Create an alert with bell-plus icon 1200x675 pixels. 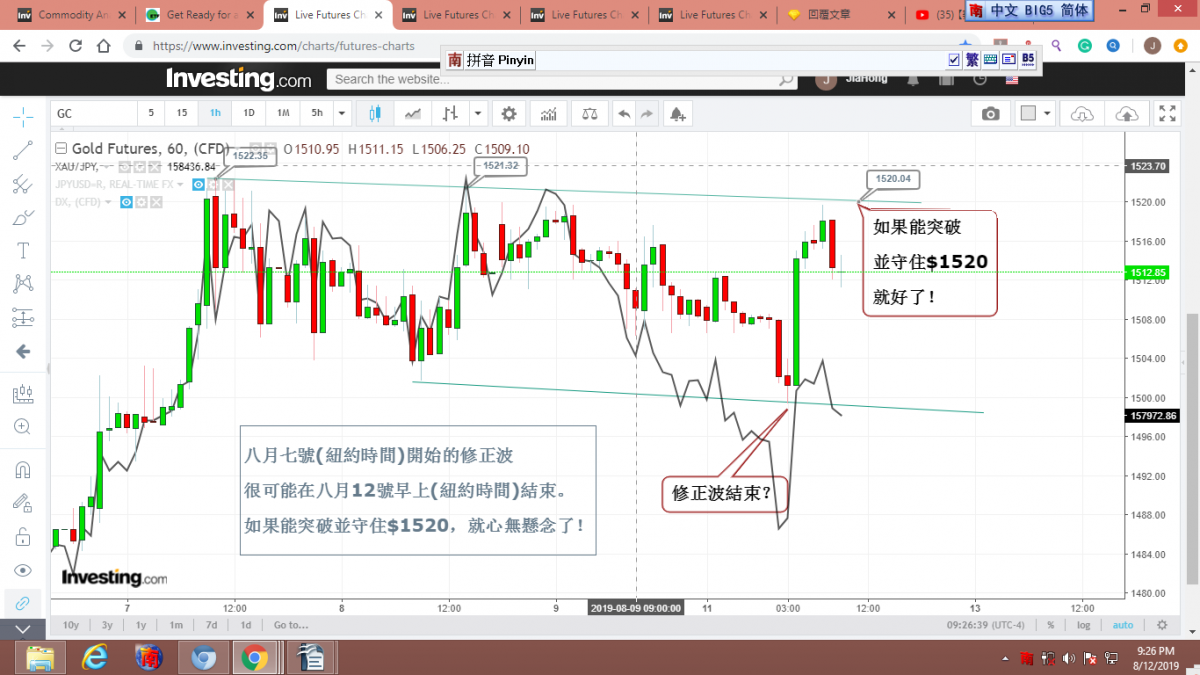click(x=678, y=113)
